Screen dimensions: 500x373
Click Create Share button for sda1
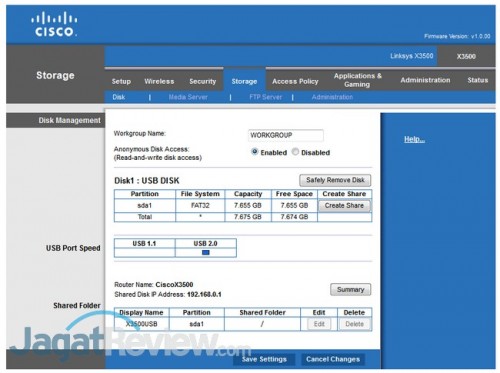pyautogui.click(x=344, y=206)
